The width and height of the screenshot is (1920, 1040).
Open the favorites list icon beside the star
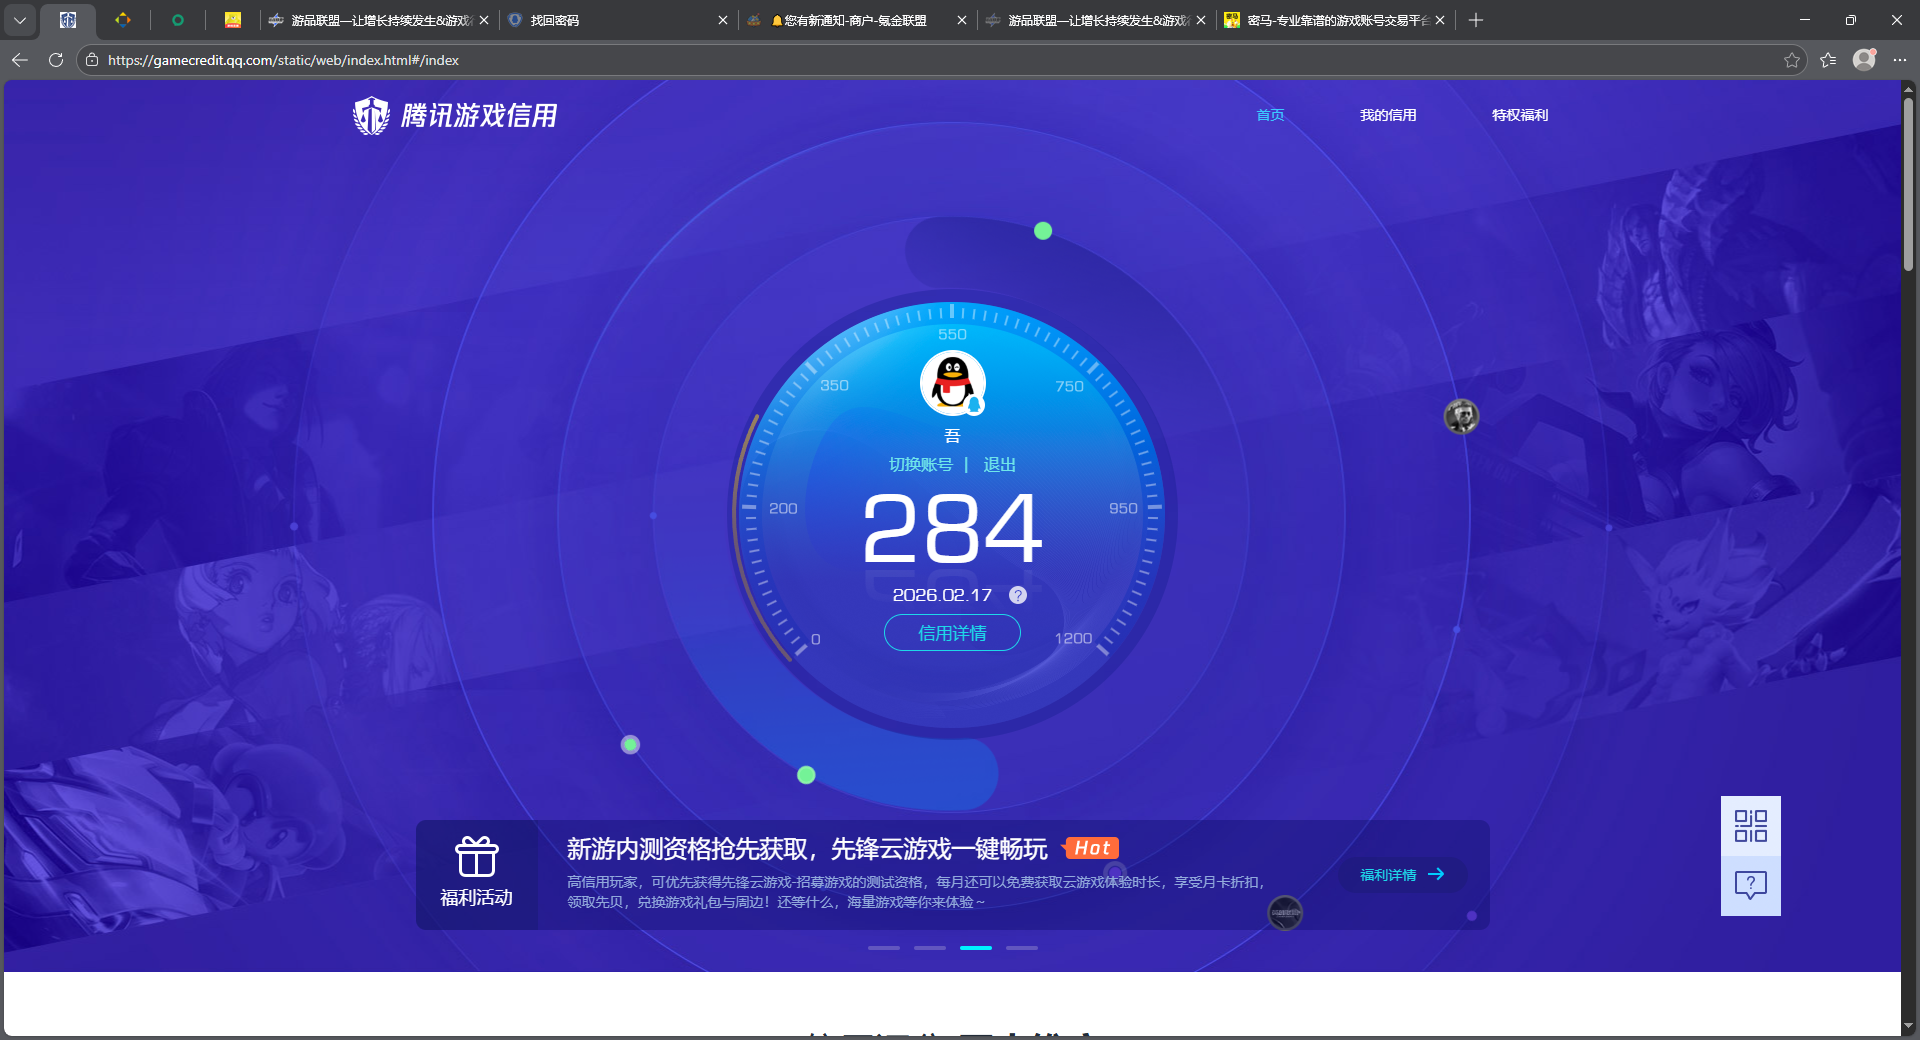click(x=1829, y=60)
